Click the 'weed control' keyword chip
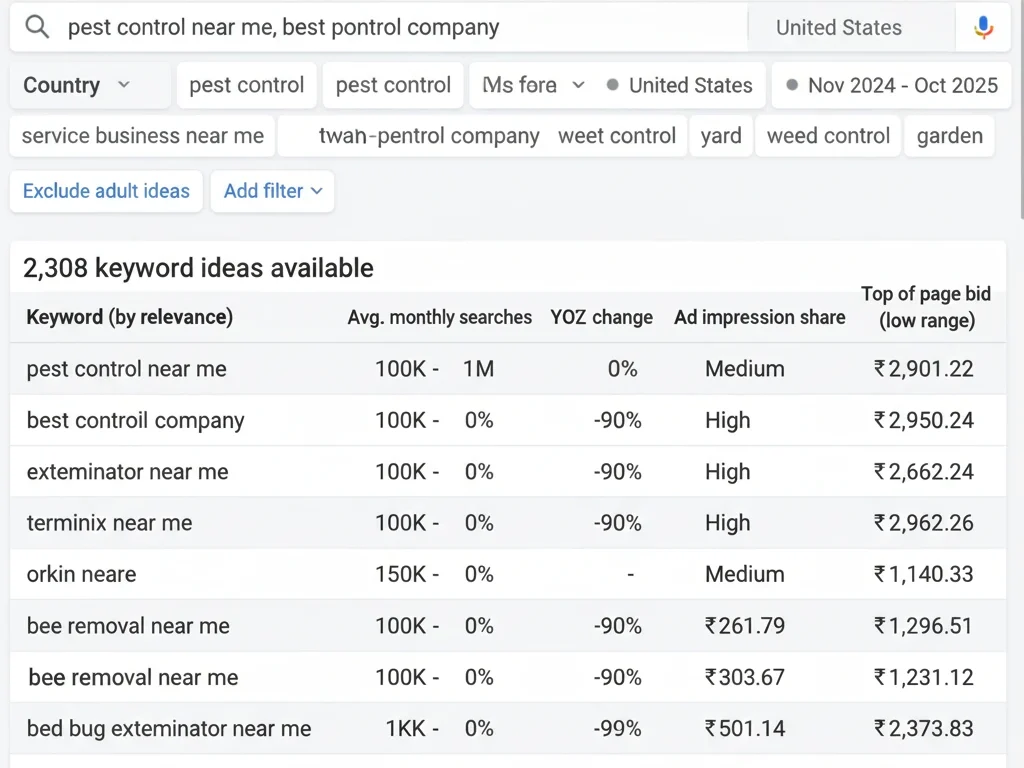This screenshot has height=768, width=1024. pos(828,135)
